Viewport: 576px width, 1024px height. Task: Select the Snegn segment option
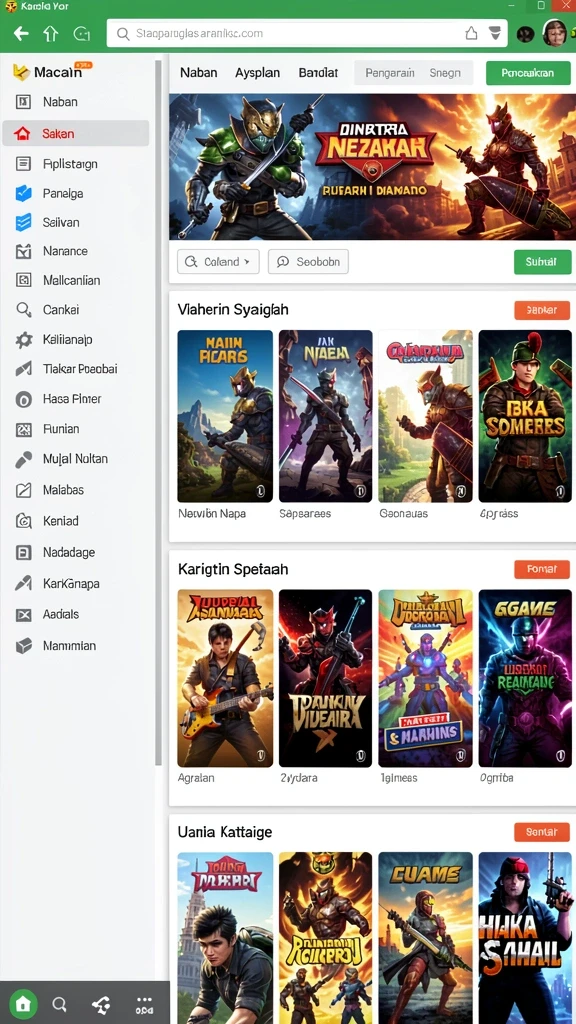[x=445, y=73]
